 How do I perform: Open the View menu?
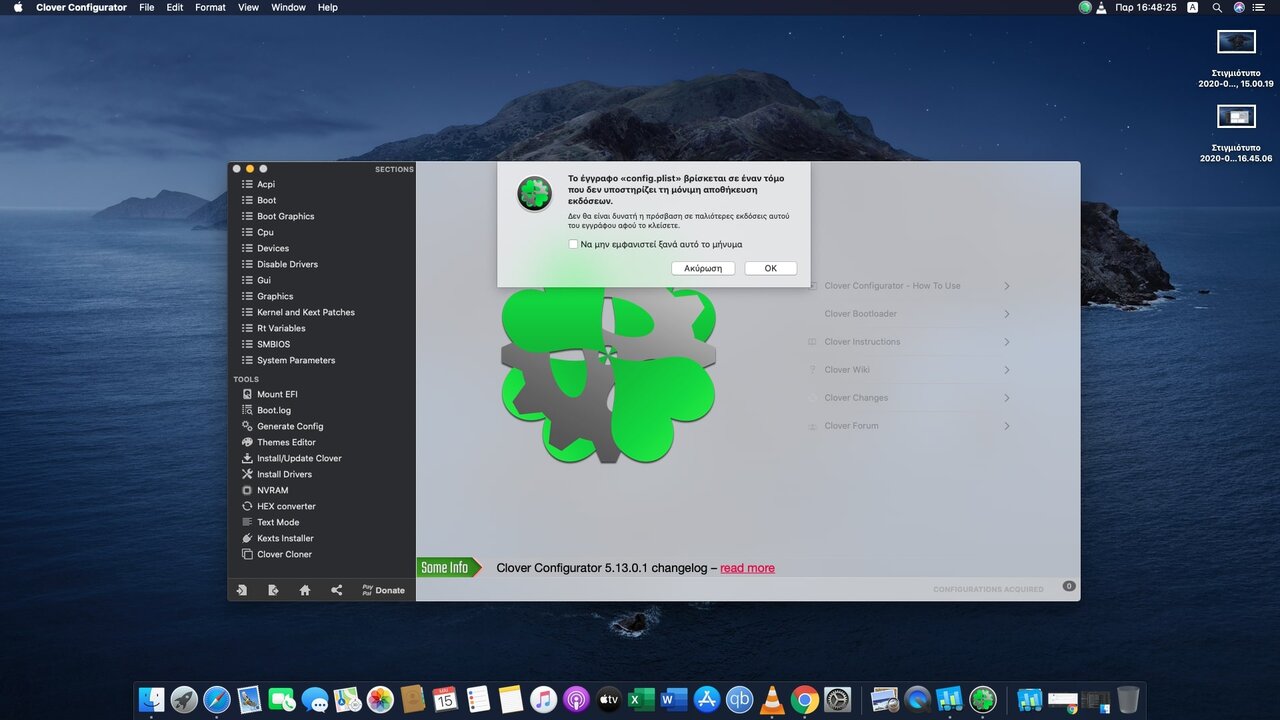249,7
